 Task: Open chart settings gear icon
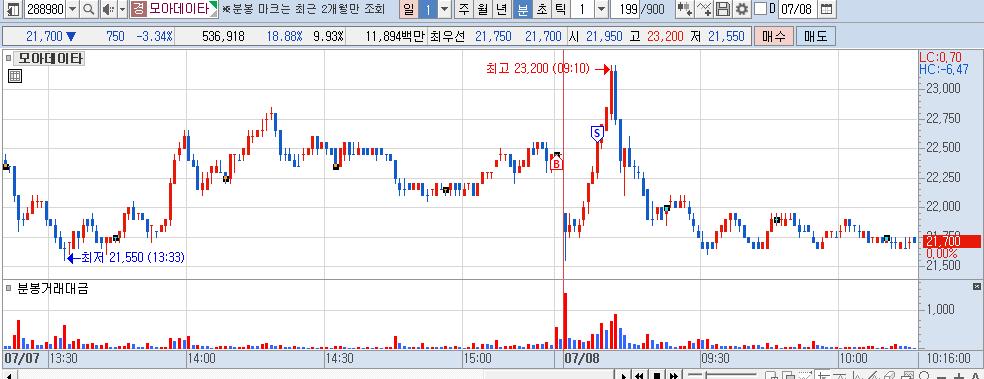click(x=742, y=9)
